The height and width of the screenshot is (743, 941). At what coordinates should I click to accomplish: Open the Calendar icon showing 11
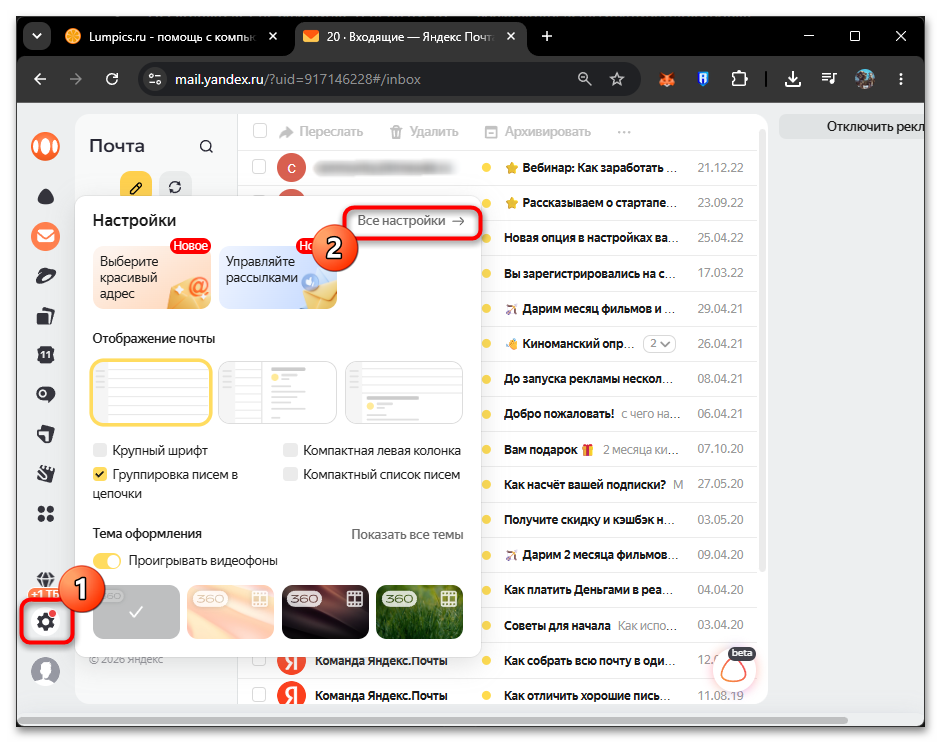(46, 355)
